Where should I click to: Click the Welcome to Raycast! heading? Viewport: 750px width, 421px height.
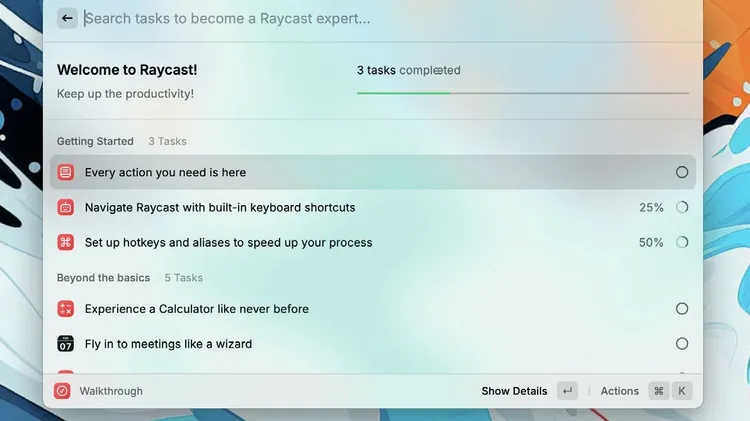click(127, 70)
